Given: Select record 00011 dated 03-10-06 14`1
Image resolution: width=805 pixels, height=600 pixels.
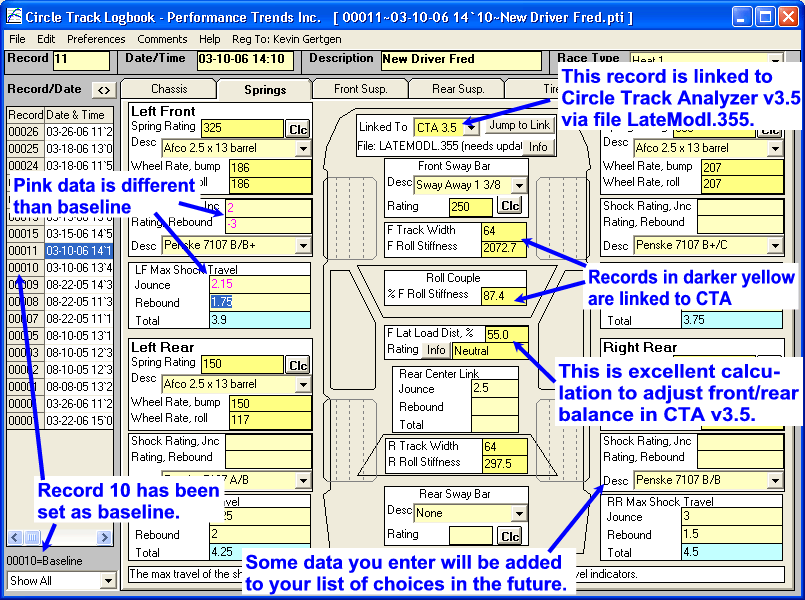Looking at the screenshot, I should 60,251.
